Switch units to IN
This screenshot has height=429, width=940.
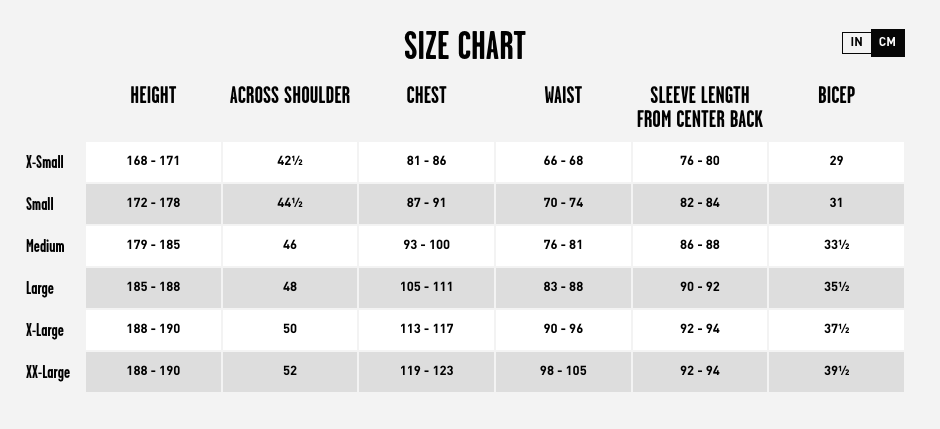tap(856, 43)
